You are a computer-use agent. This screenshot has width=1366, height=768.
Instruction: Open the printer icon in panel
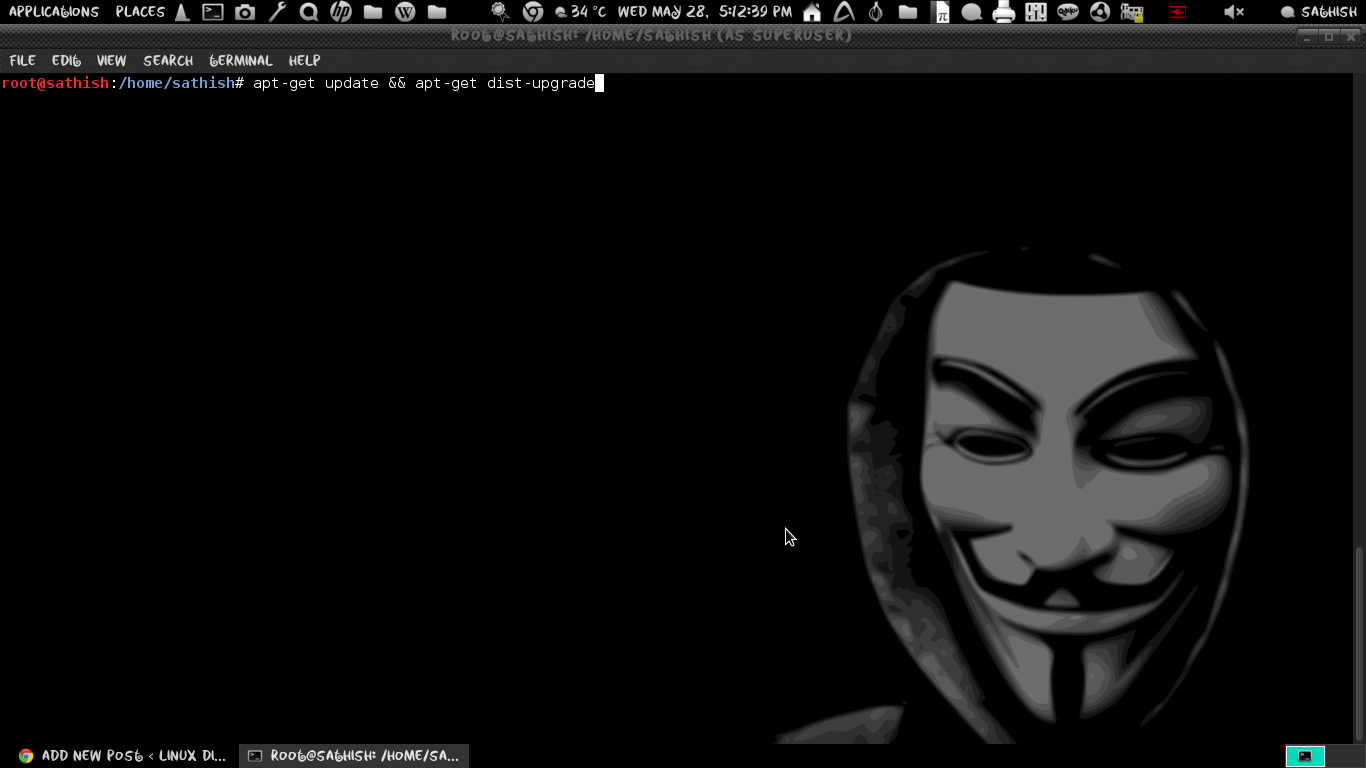tap(1004, 12)
